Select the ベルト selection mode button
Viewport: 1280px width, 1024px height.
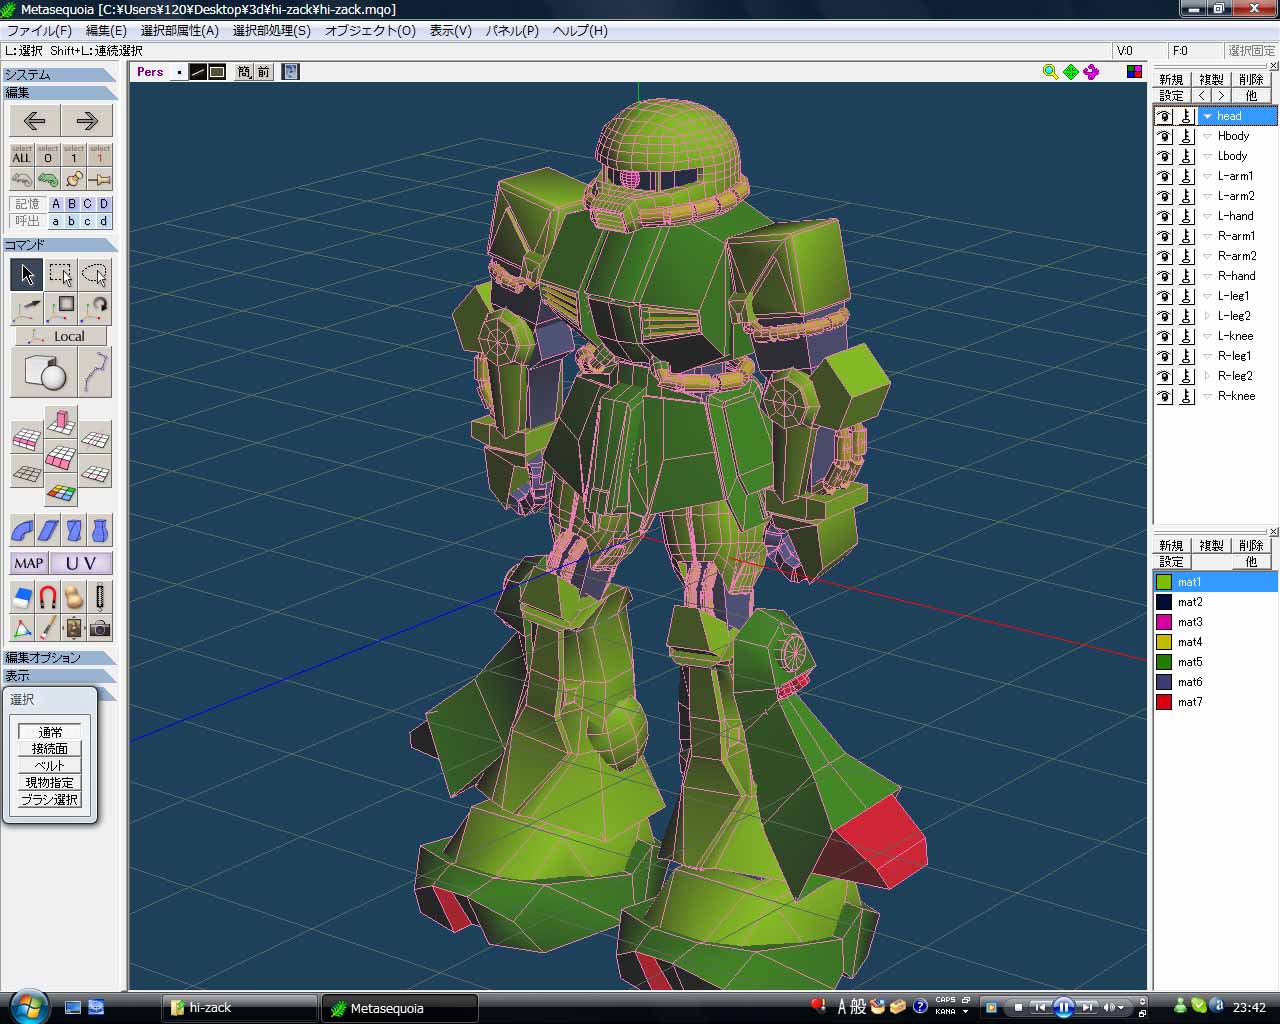click(50, 765)
